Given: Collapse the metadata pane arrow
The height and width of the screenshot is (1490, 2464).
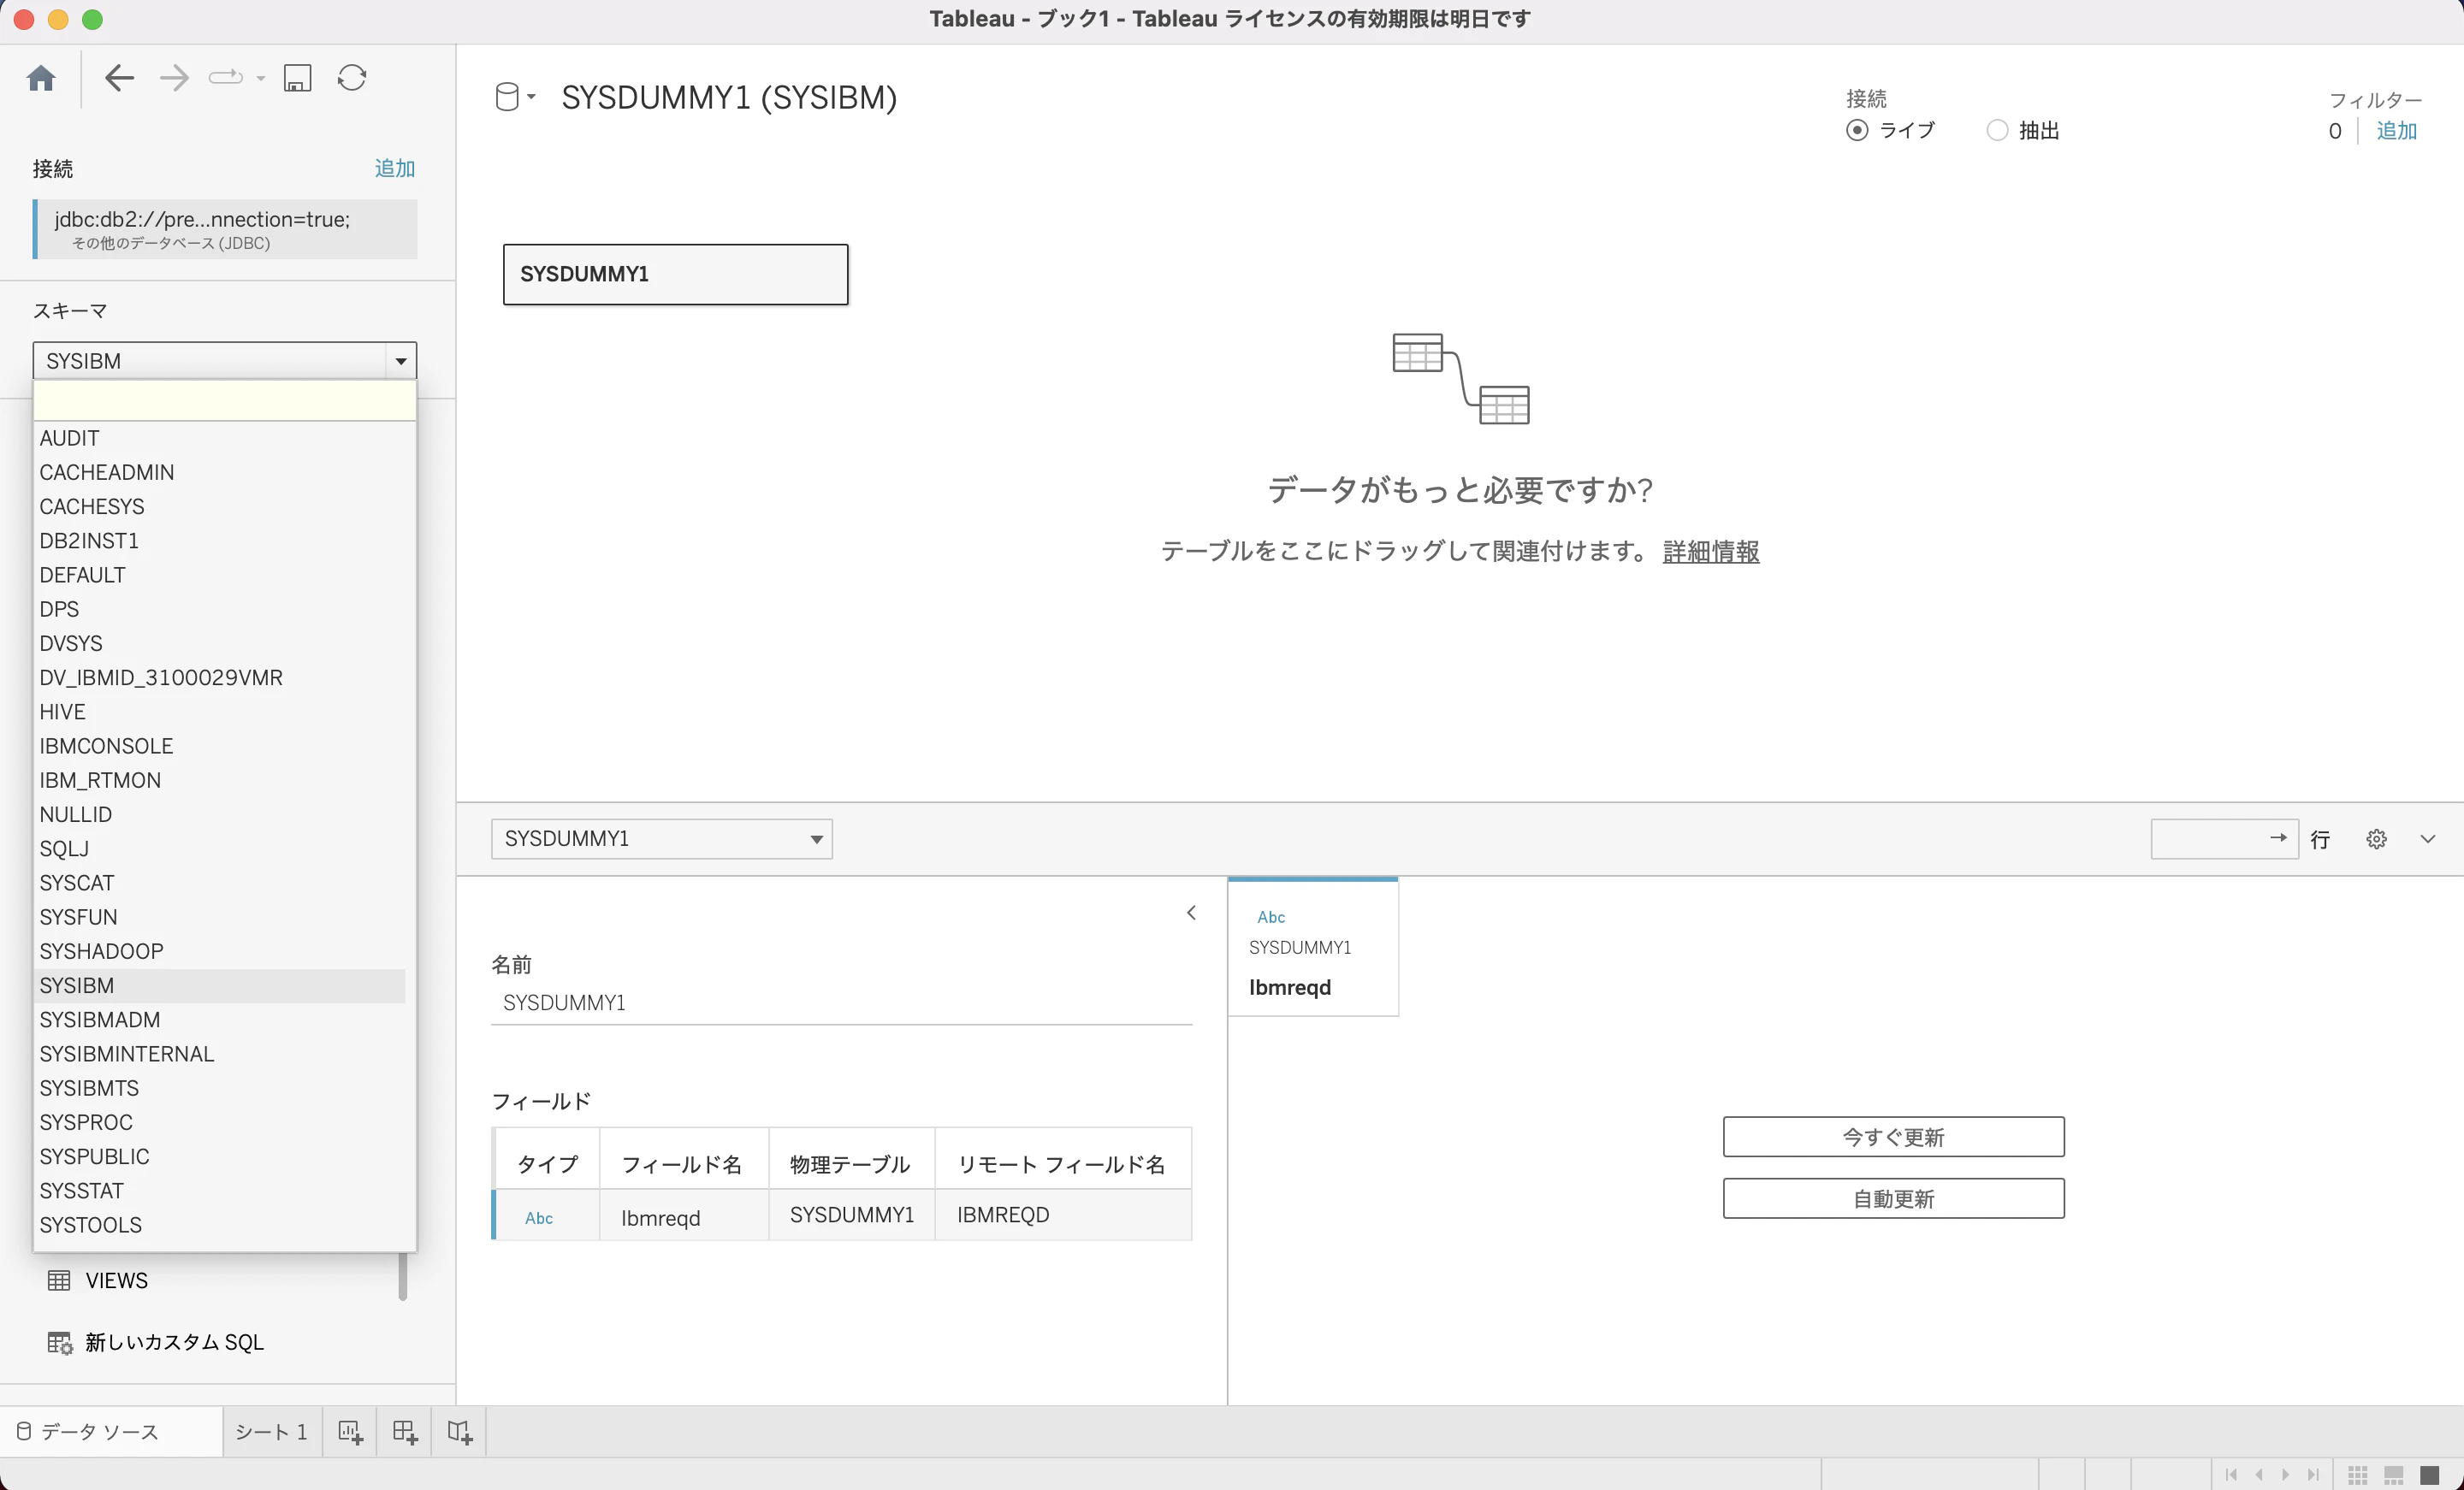Looking at the screenshot, I should click(x=1191, y=913).
